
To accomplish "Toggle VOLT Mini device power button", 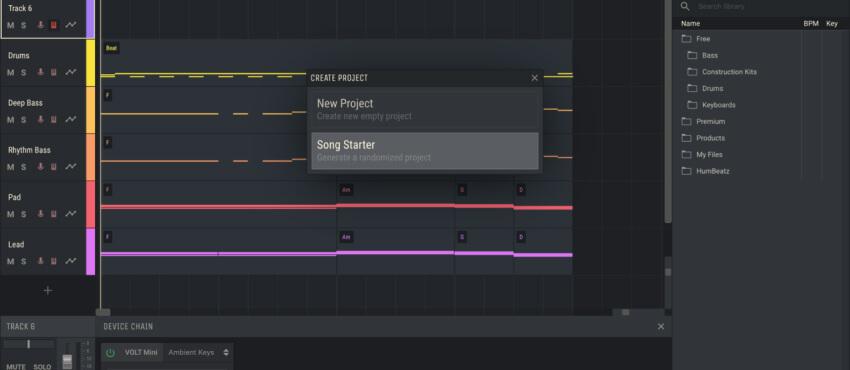I will 111,353.
